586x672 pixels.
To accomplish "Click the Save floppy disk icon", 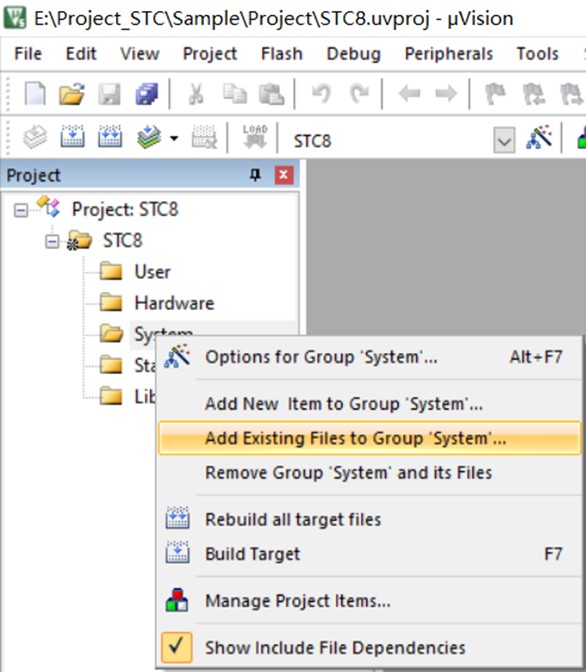I will [x=110, y=93].
